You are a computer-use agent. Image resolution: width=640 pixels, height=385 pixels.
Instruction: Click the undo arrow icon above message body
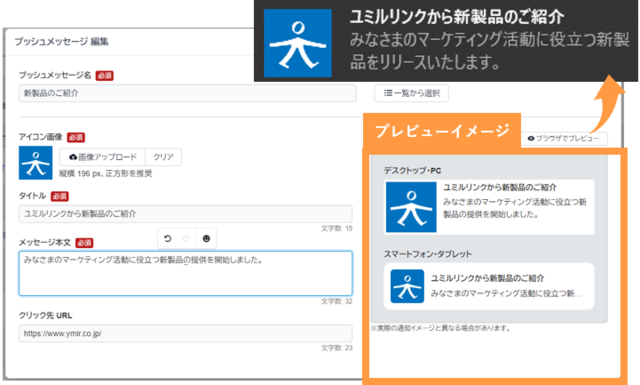click(x=168, y=238)
